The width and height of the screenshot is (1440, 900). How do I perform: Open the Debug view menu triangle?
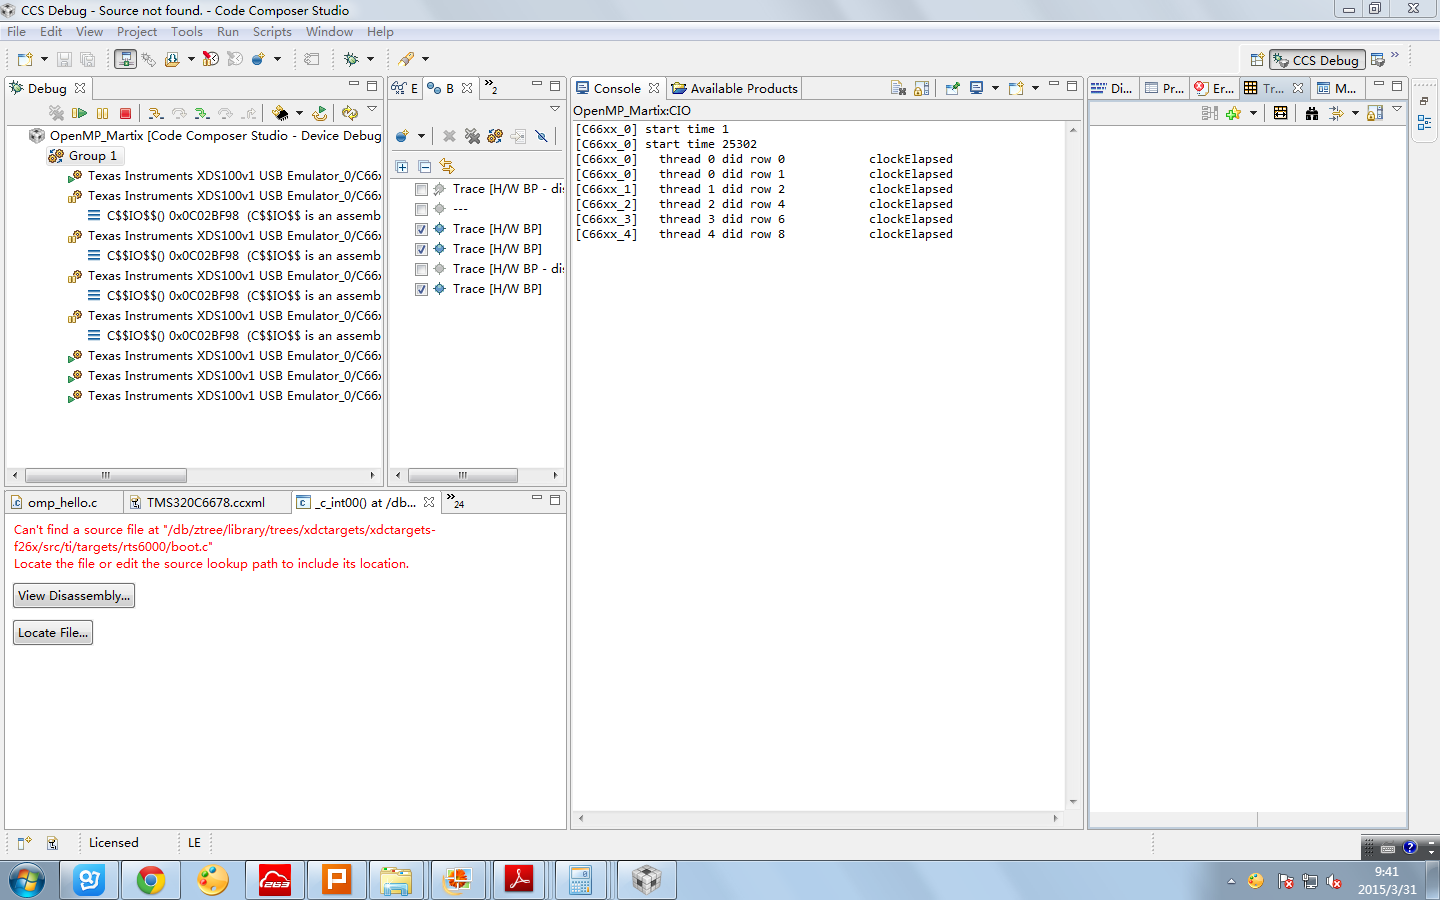[372, 109]
